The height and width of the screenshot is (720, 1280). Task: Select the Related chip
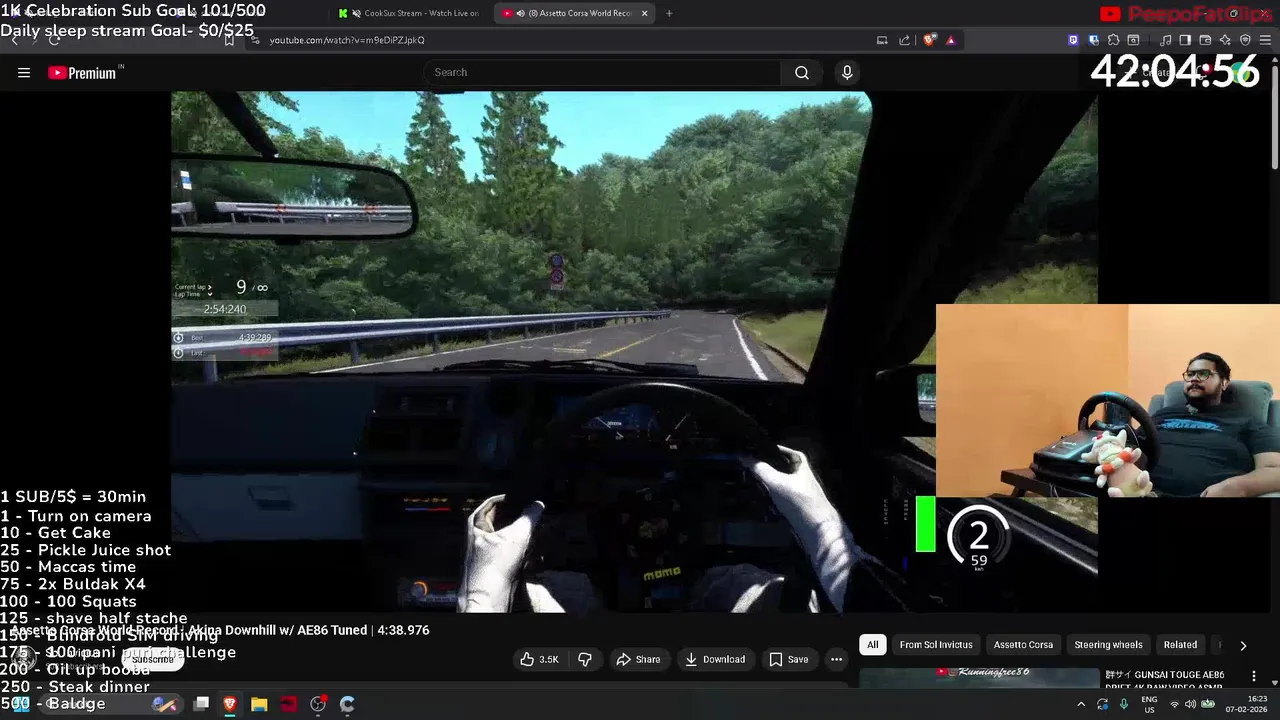(1180, 645)
